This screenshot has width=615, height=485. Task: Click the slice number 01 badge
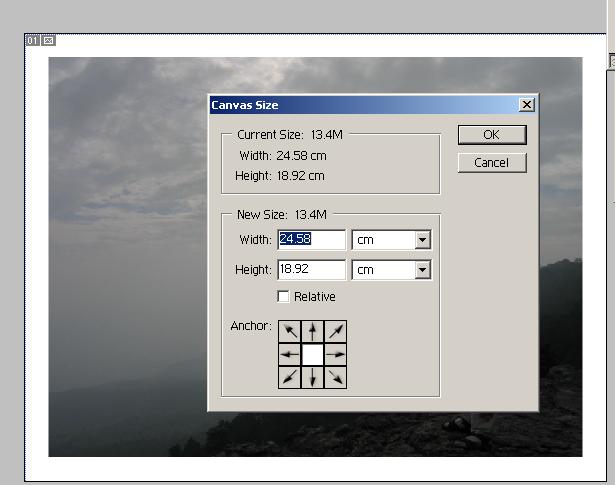(x=33, y=40)
